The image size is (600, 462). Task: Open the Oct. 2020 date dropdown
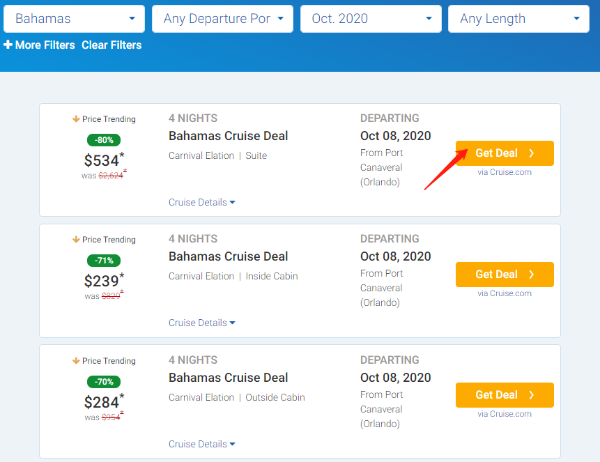click(x=371, y=18)
